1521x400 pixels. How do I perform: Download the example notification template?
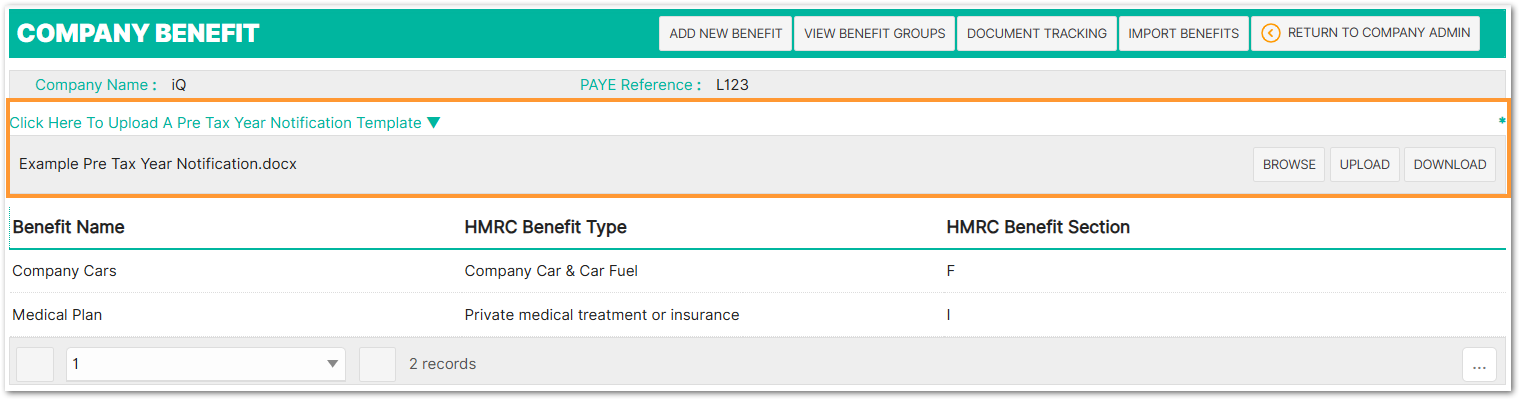pos(1449,165)
